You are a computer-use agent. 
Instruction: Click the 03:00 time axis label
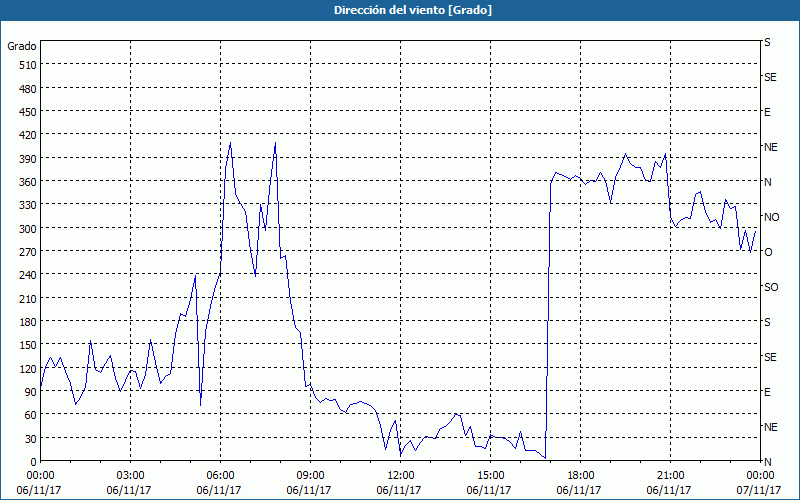[129, 476]
